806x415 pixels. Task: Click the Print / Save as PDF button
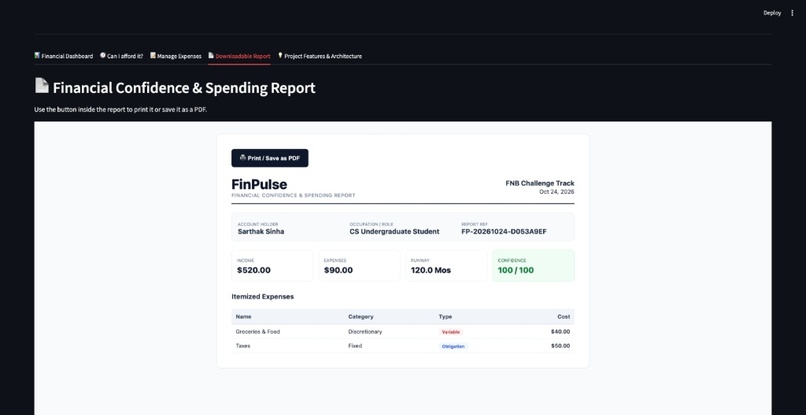point(270,158)
